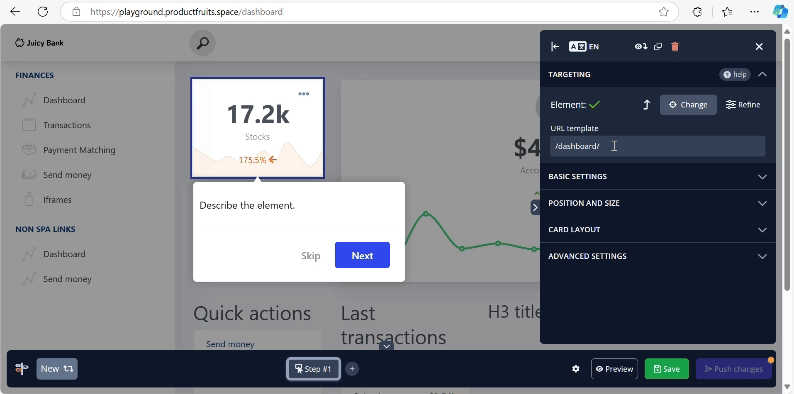Click the language translation EN icon
The width and height of the screenshot is (794, 394).
click(584, 47)
